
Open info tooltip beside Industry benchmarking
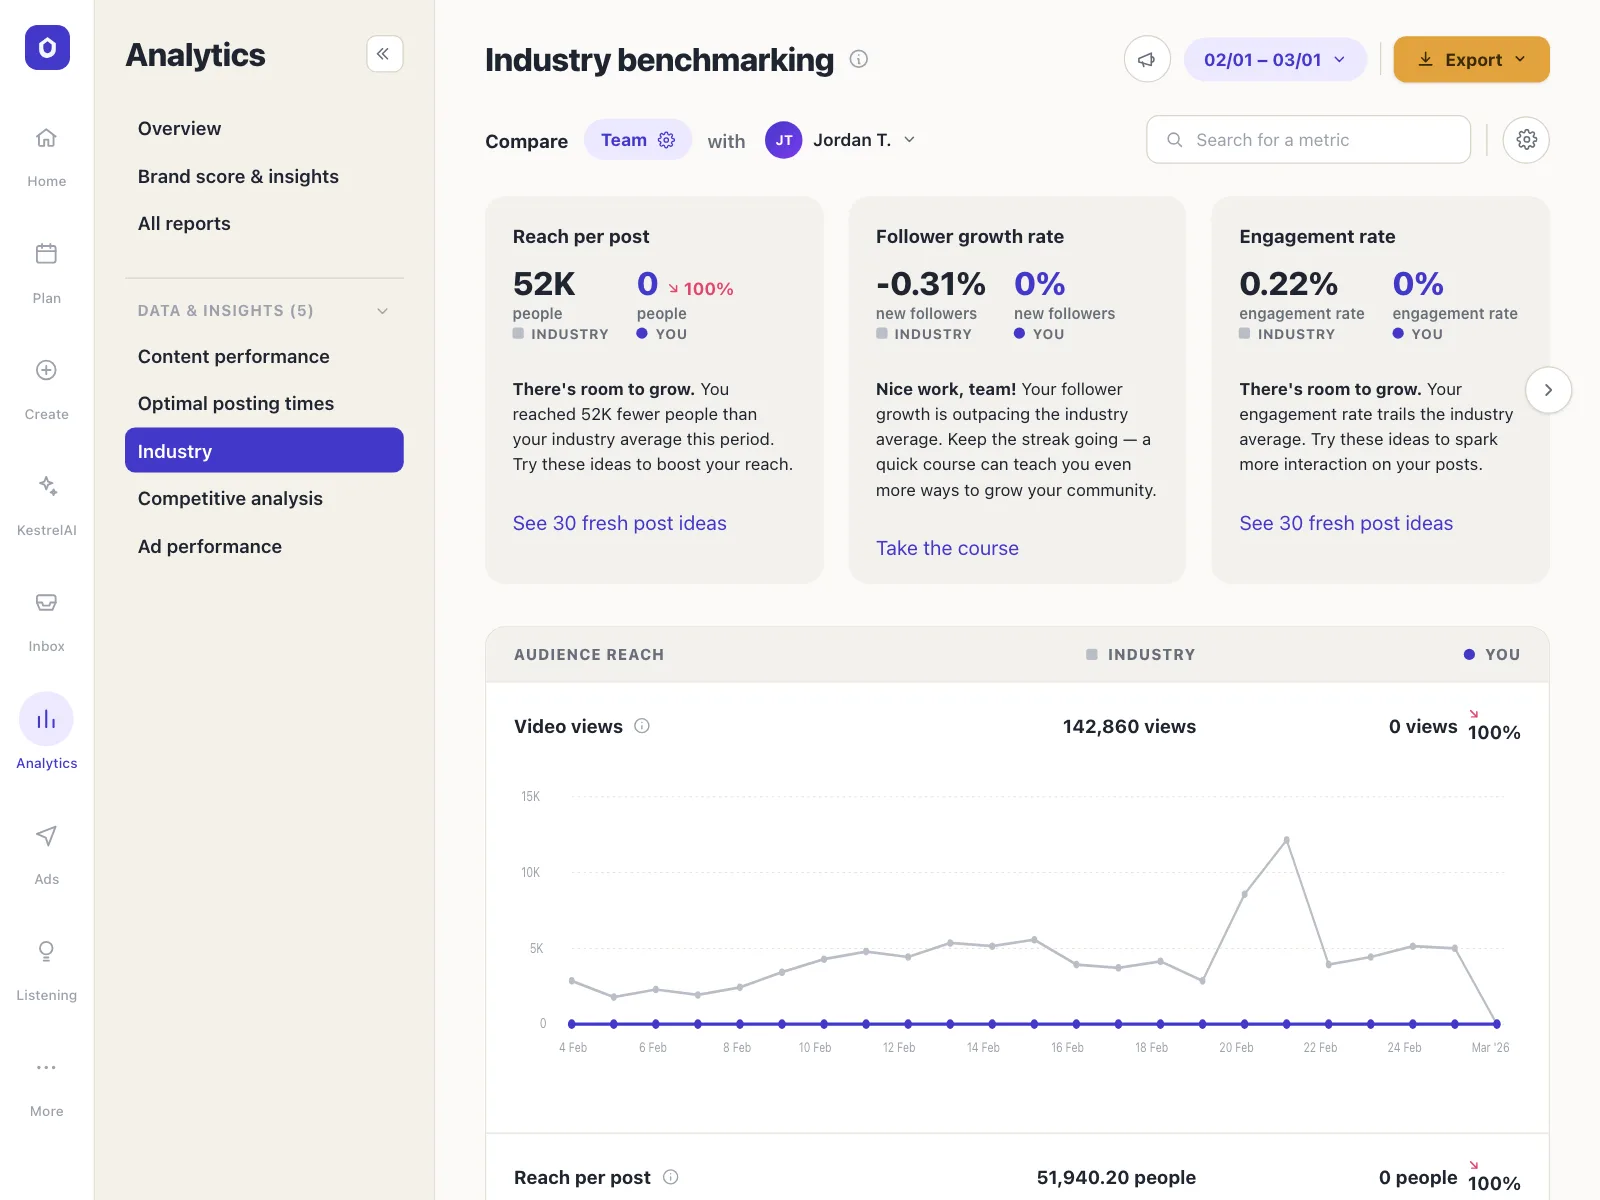(x=859, y=59)
